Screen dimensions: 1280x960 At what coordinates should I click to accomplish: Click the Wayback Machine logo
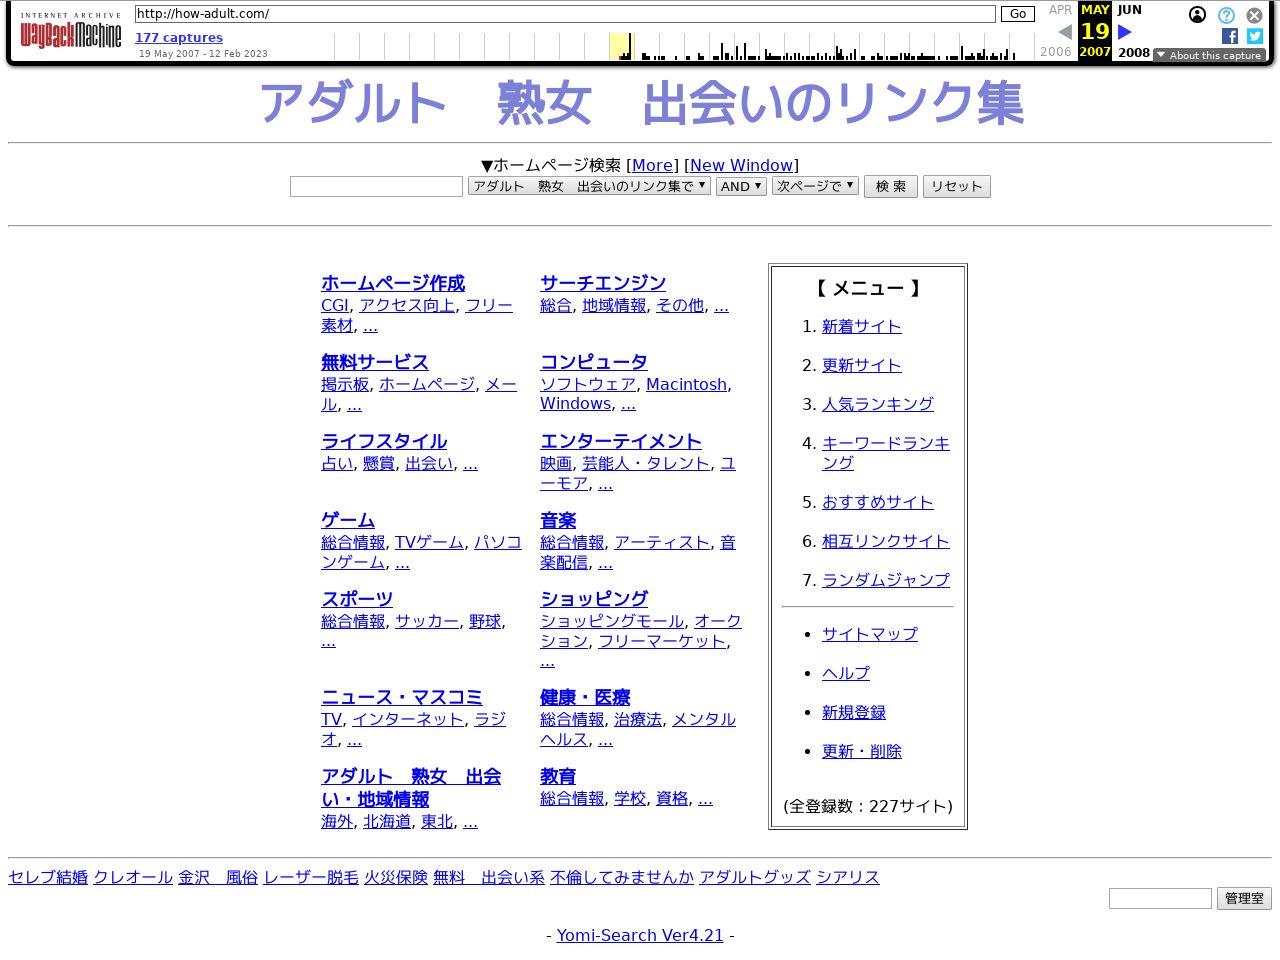point(70,32)
